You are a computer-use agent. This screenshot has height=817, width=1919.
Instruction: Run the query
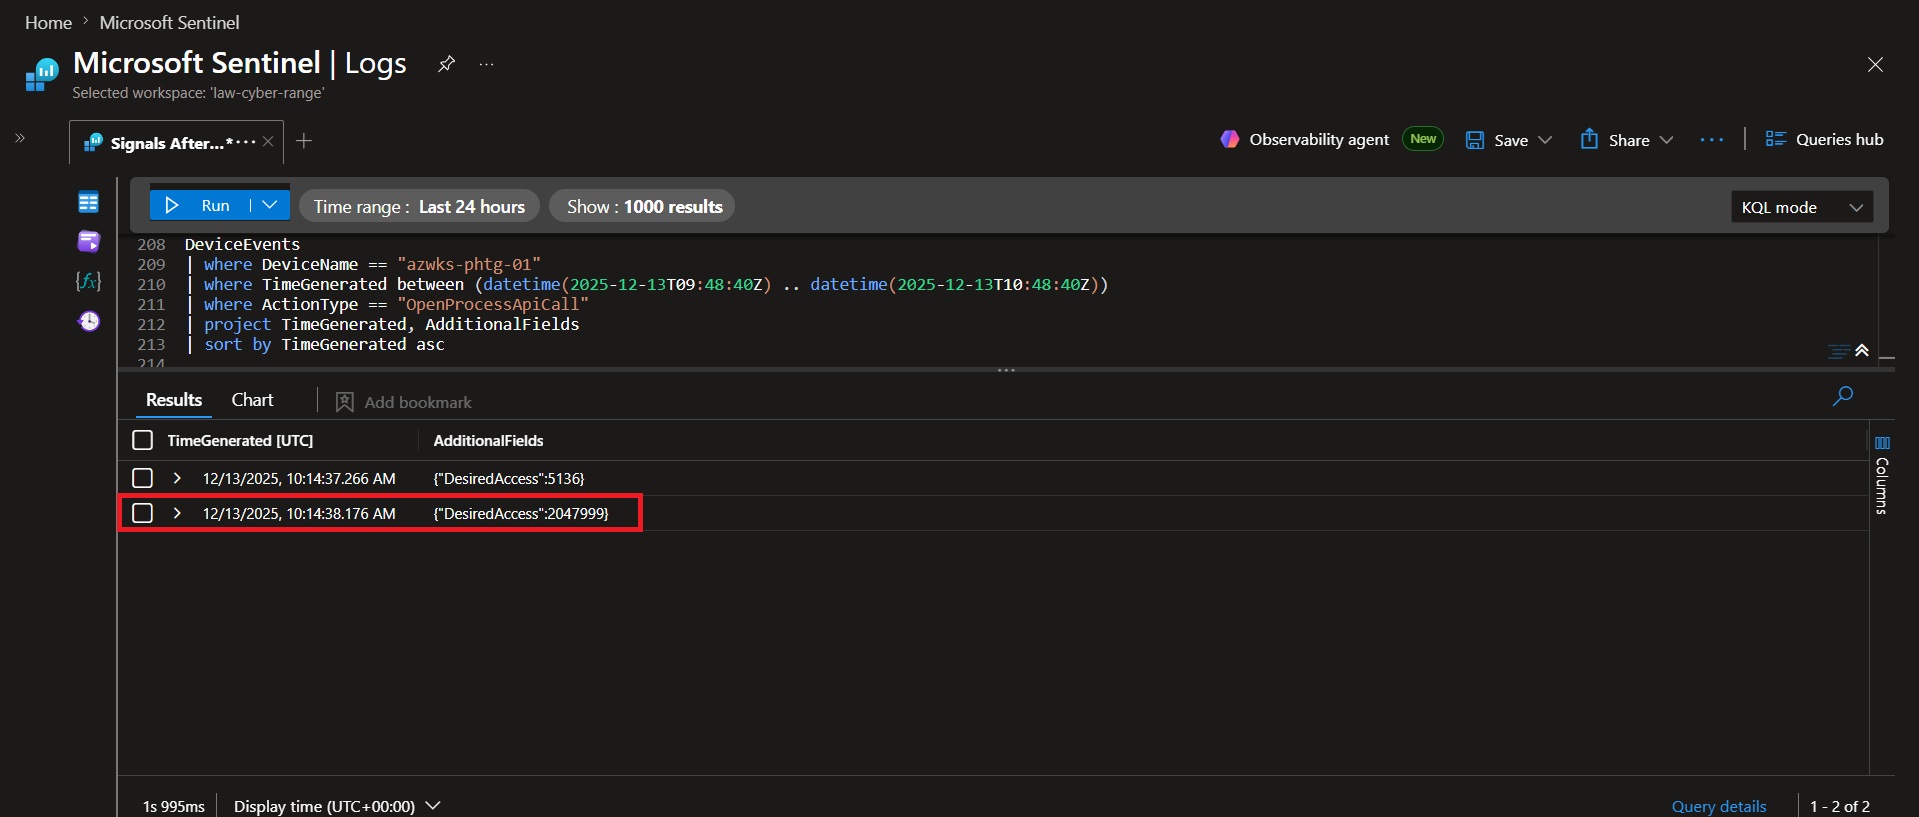pyautogui.click(x=199, y=205)
